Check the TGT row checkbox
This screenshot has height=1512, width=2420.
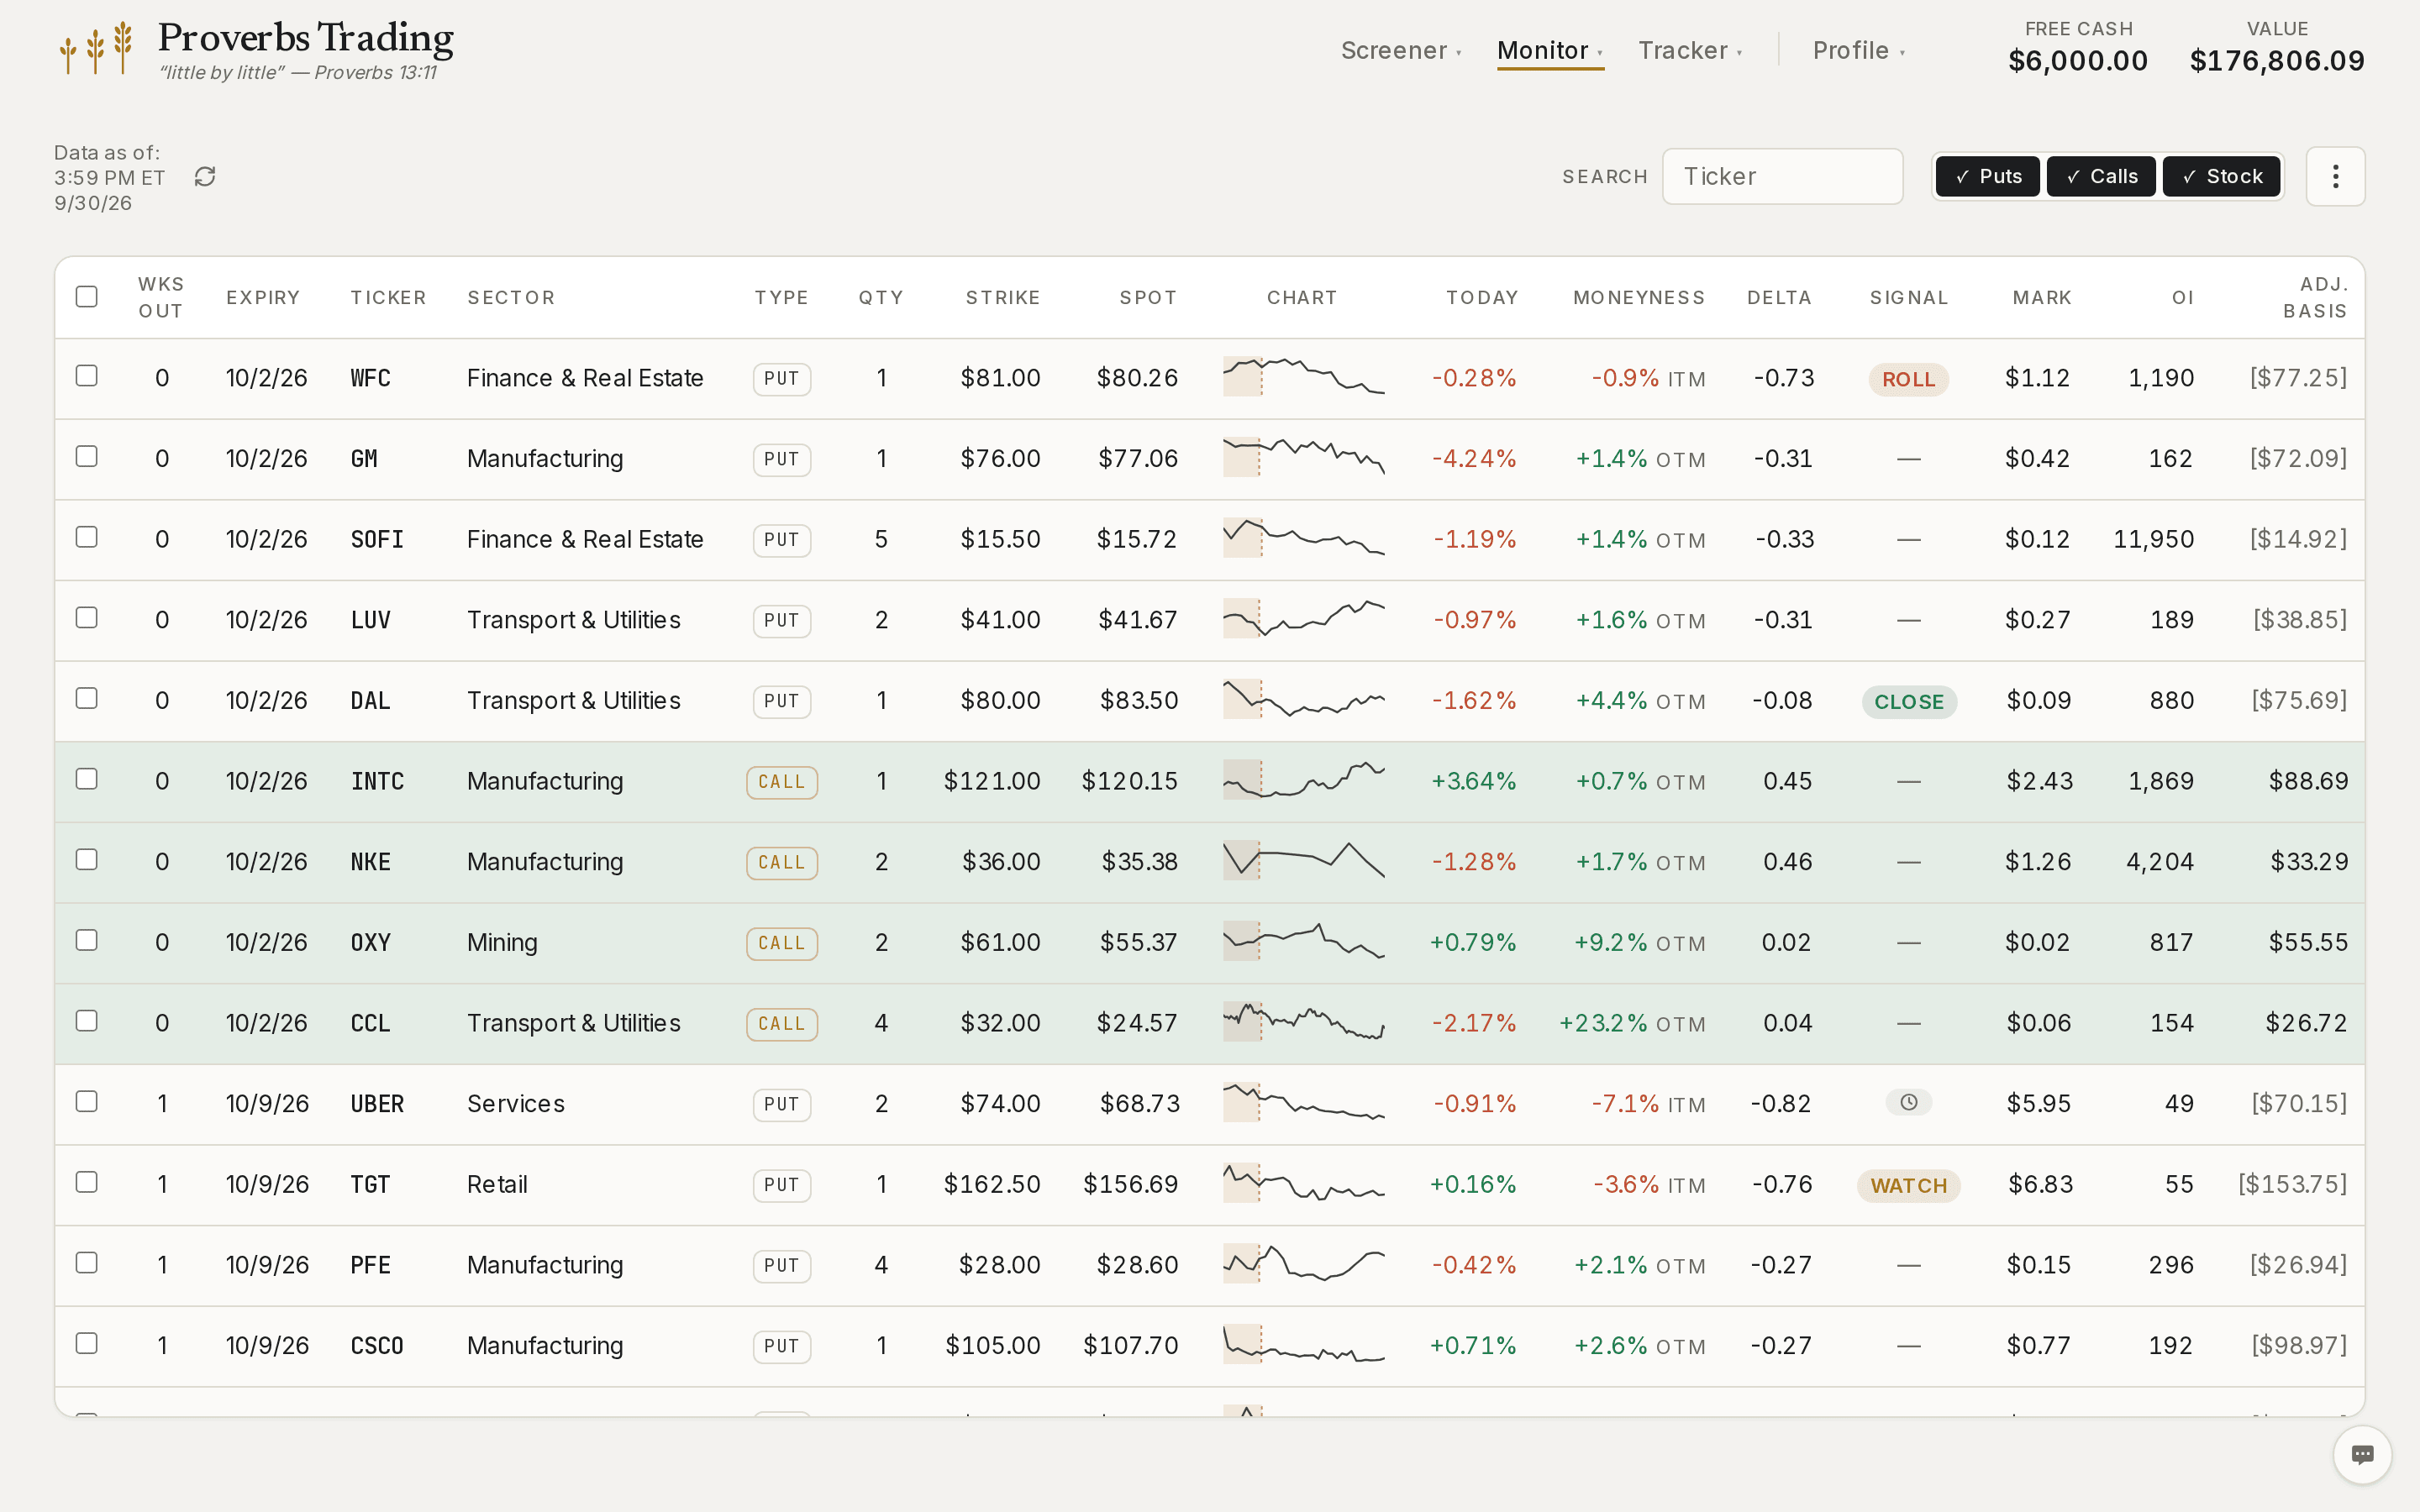87,1182
